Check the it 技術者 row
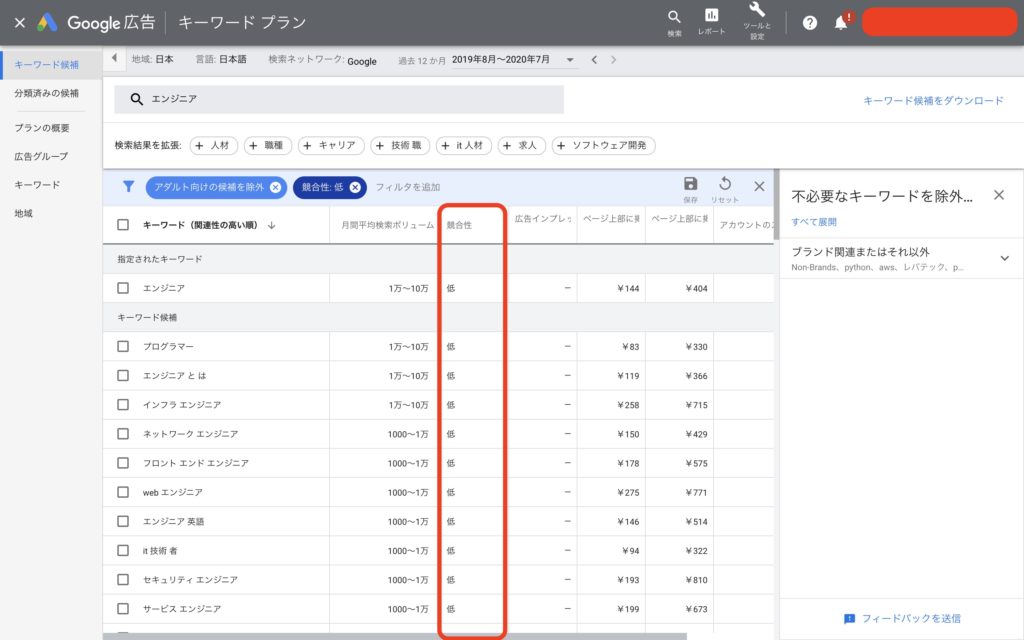This screenshot has width=1024, height=640. pyautogui.click(x=123, y=551)
